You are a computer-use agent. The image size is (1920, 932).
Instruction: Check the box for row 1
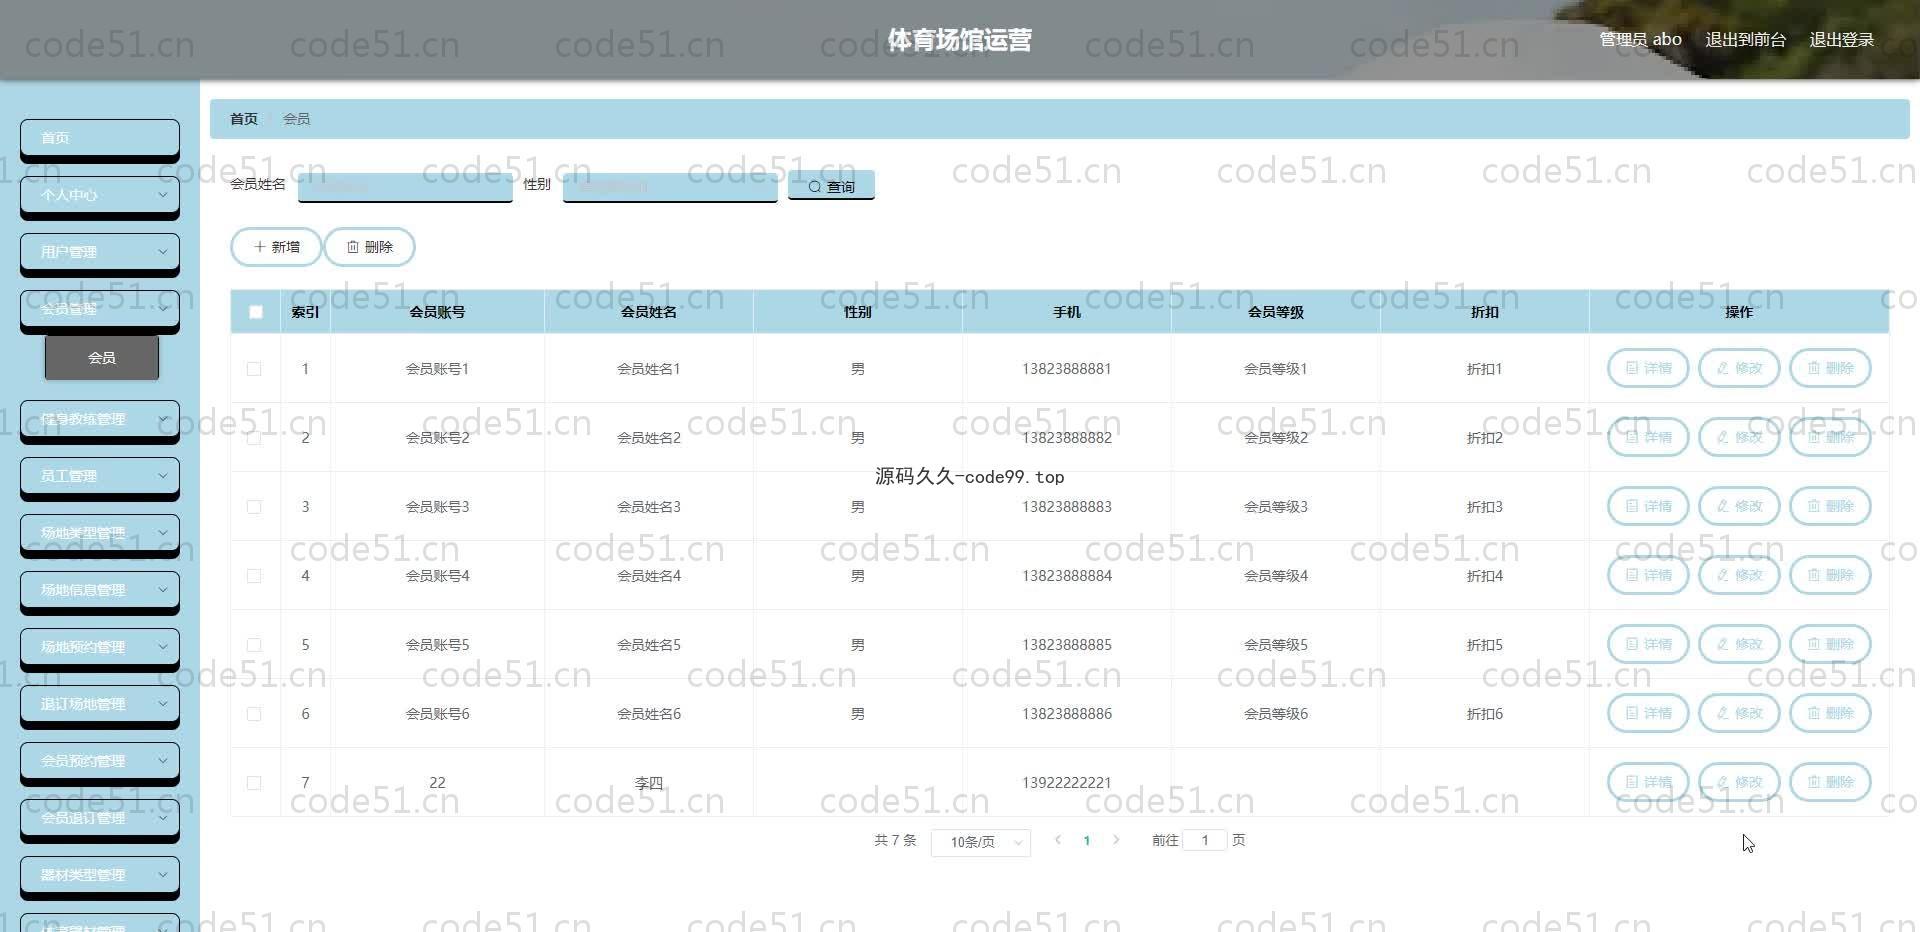[254, 369]
